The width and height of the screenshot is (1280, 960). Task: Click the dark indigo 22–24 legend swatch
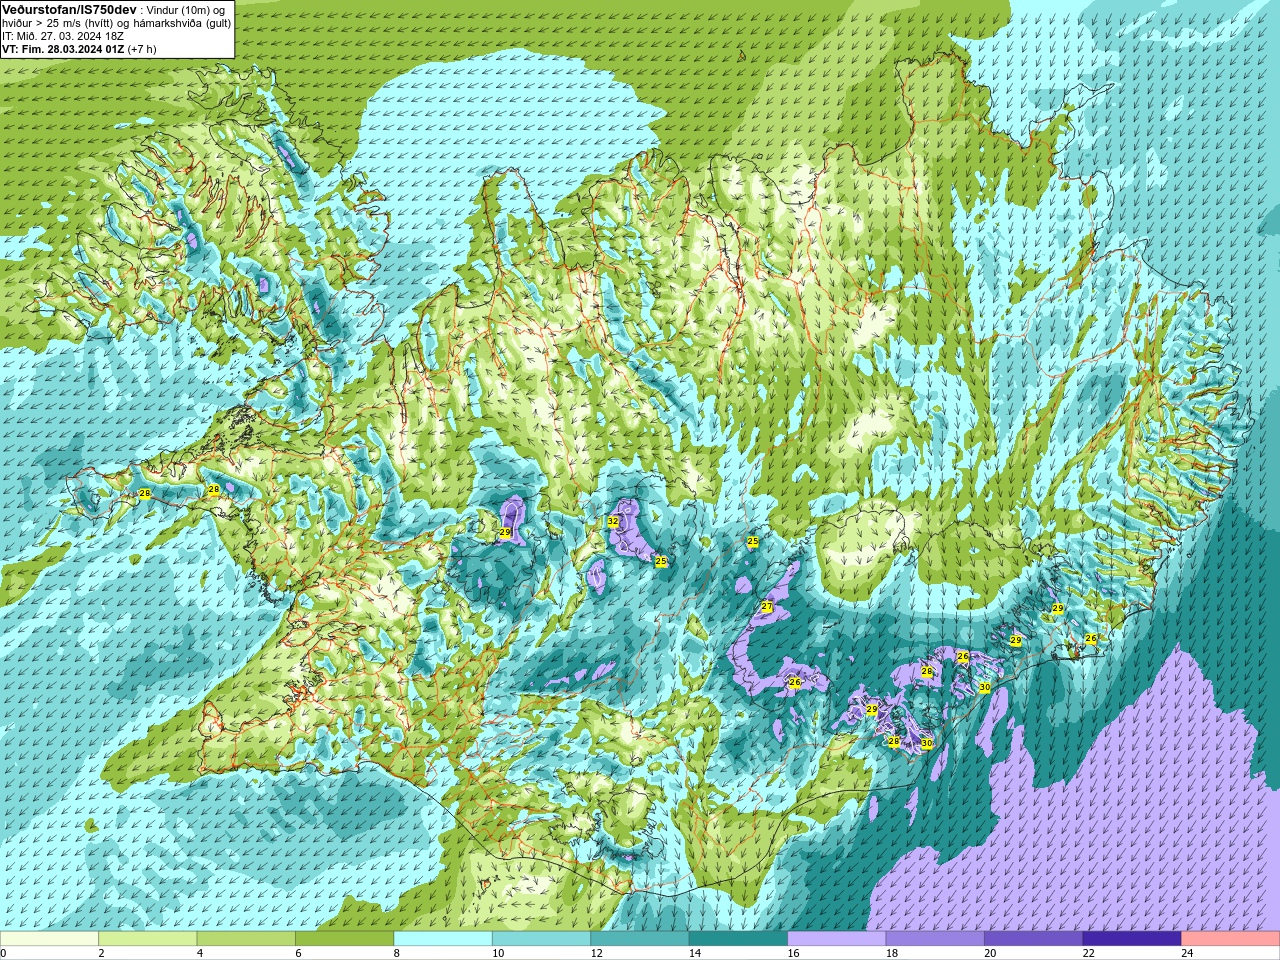point(1132,939)
